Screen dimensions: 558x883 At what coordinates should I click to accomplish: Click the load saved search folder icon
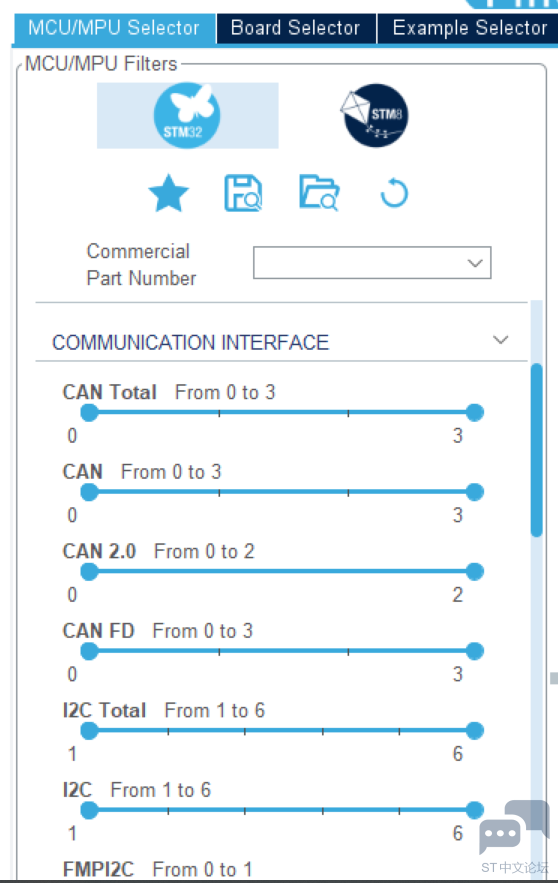319,193
